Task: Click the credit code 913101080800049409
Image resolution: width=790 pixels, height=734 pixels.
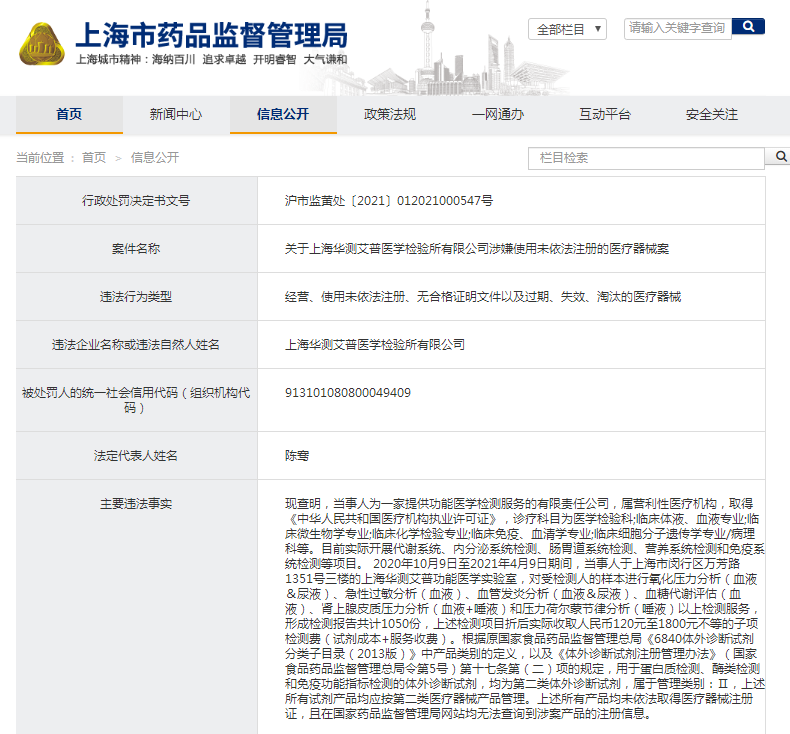Action: (x=347, y=392)
